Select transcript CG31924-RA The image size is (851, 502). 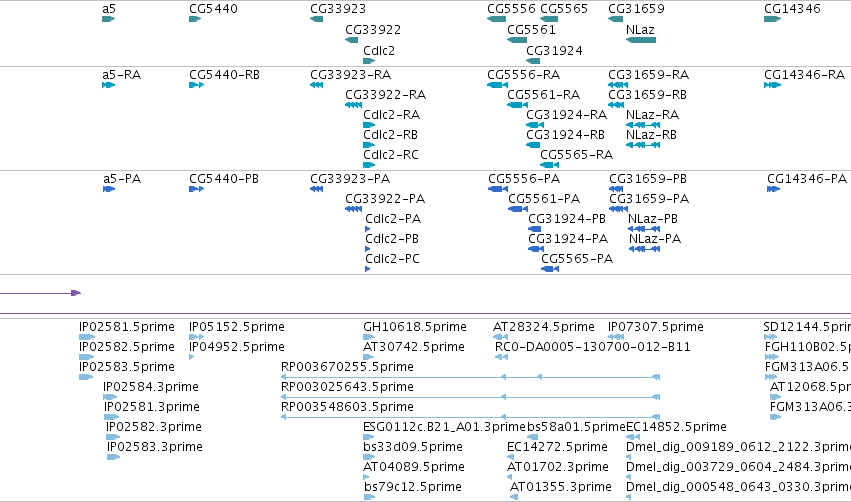click(566, 115)
